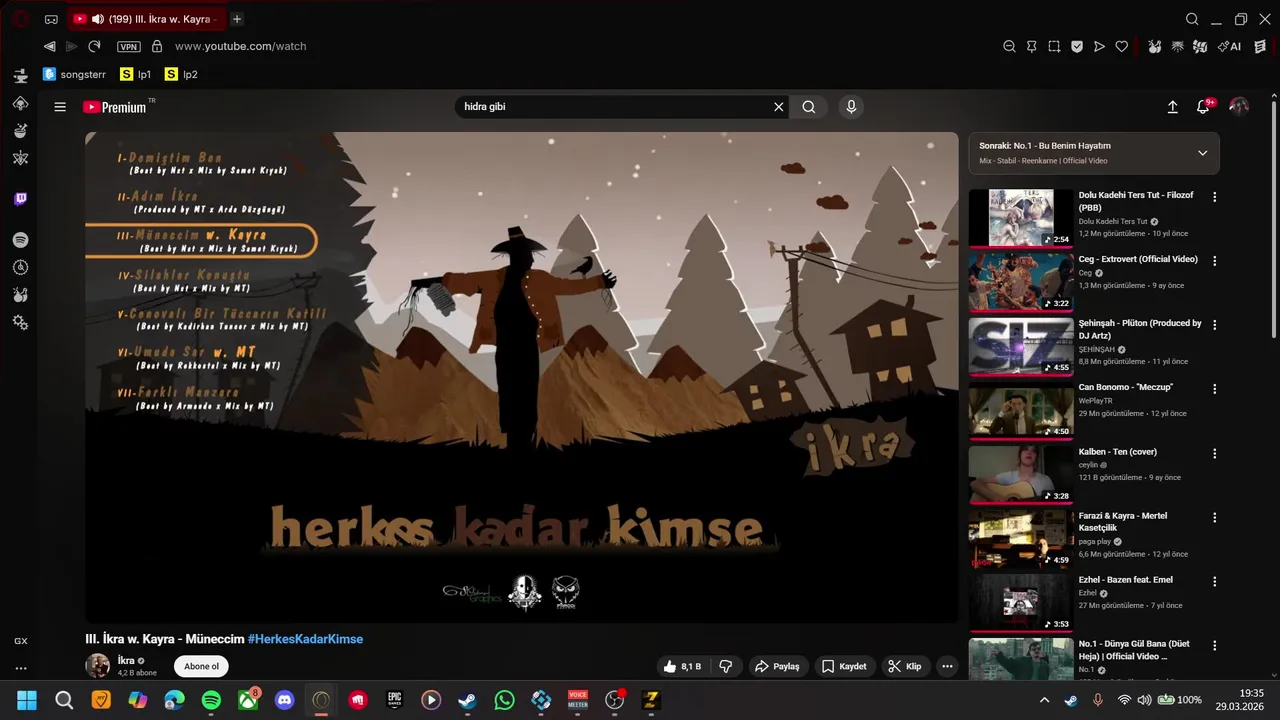The width and height of the screenshot is (1280, 720).
Task: Play Şehinşah - Plüton recommended video title
Action: pyautogui.click(x=1140, y=329)
